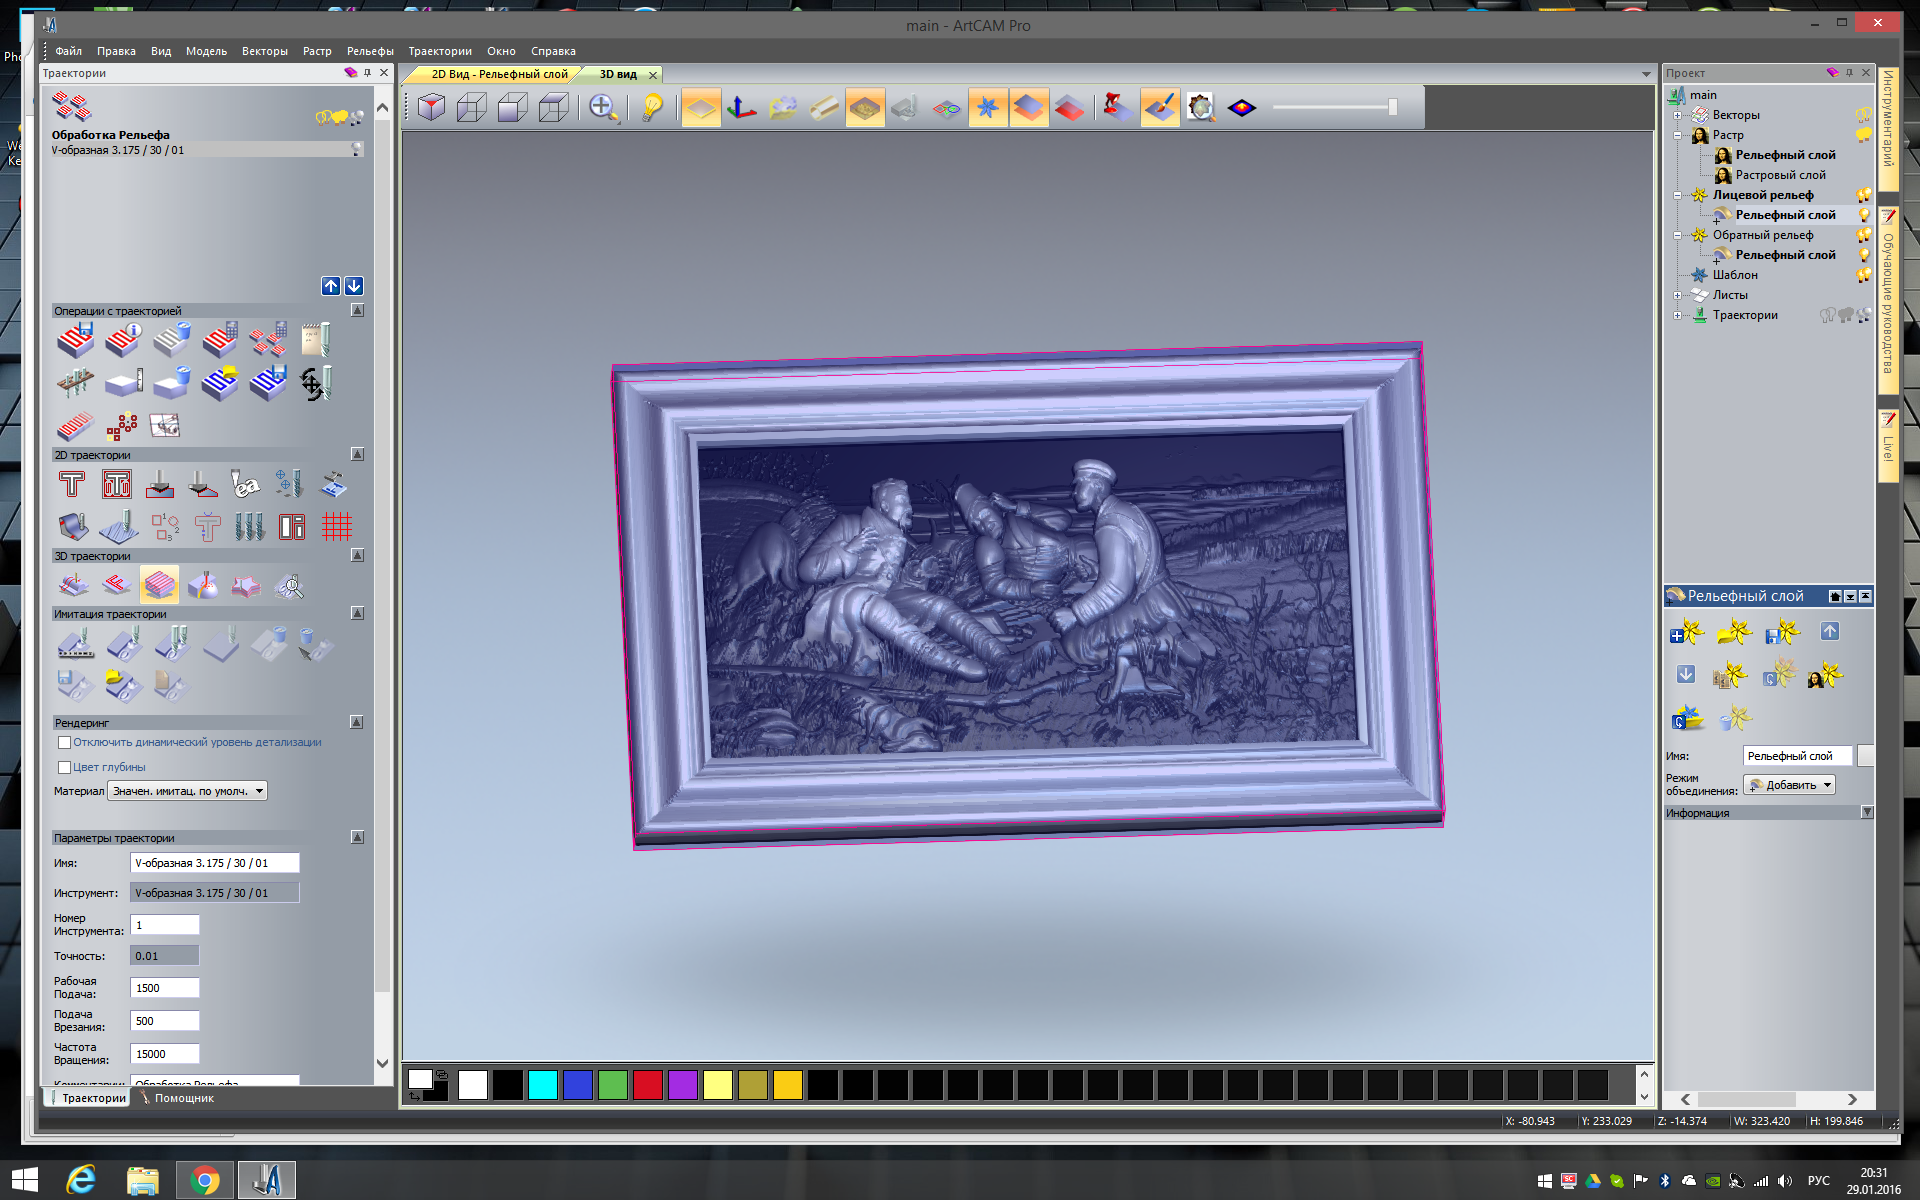Image resolution: width=1920 pixels, height=1200 pixels.
Task: Open Chrome from the taskbar
Action: pyautogui.click(x=205, y=1180)
